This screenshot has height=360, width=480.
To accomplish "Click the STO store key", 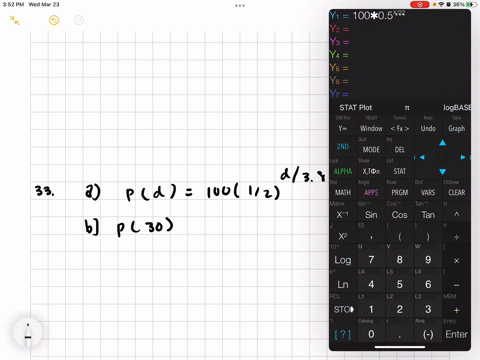I will (x=343, y=309).
